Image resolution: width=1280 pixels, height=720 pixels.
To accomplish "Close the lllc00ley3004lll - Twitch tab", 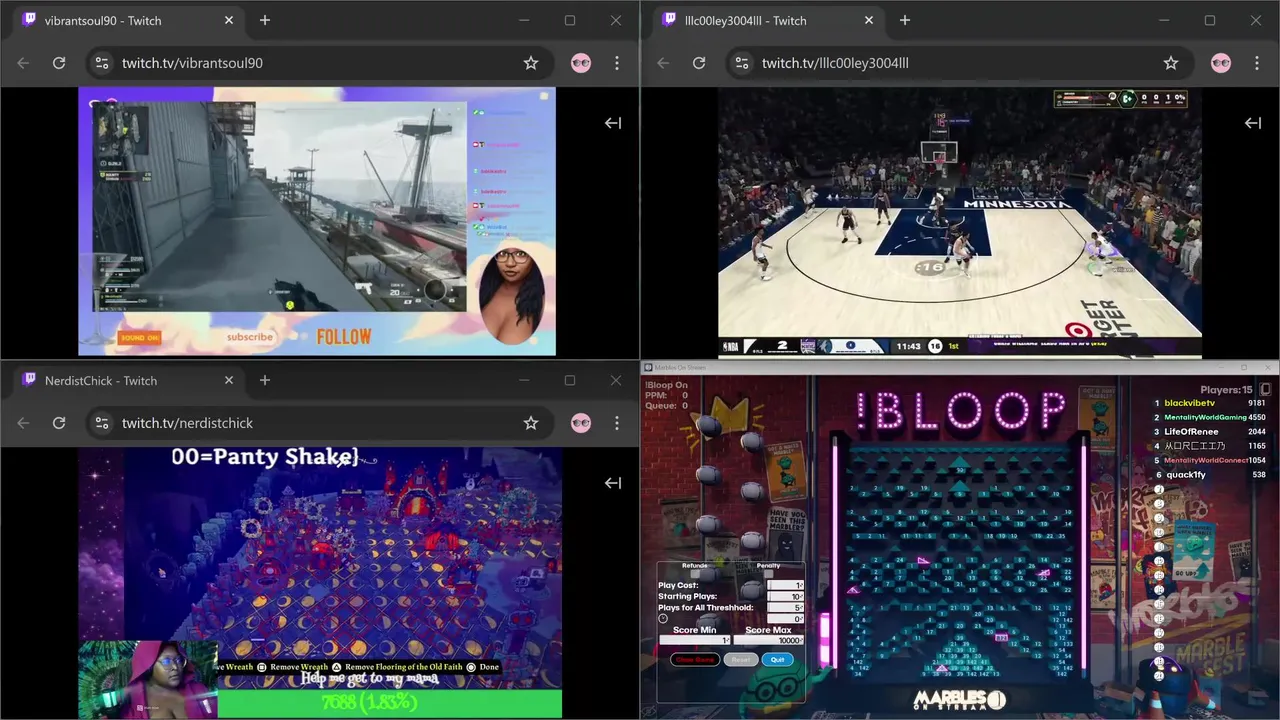I will point(869,20).
